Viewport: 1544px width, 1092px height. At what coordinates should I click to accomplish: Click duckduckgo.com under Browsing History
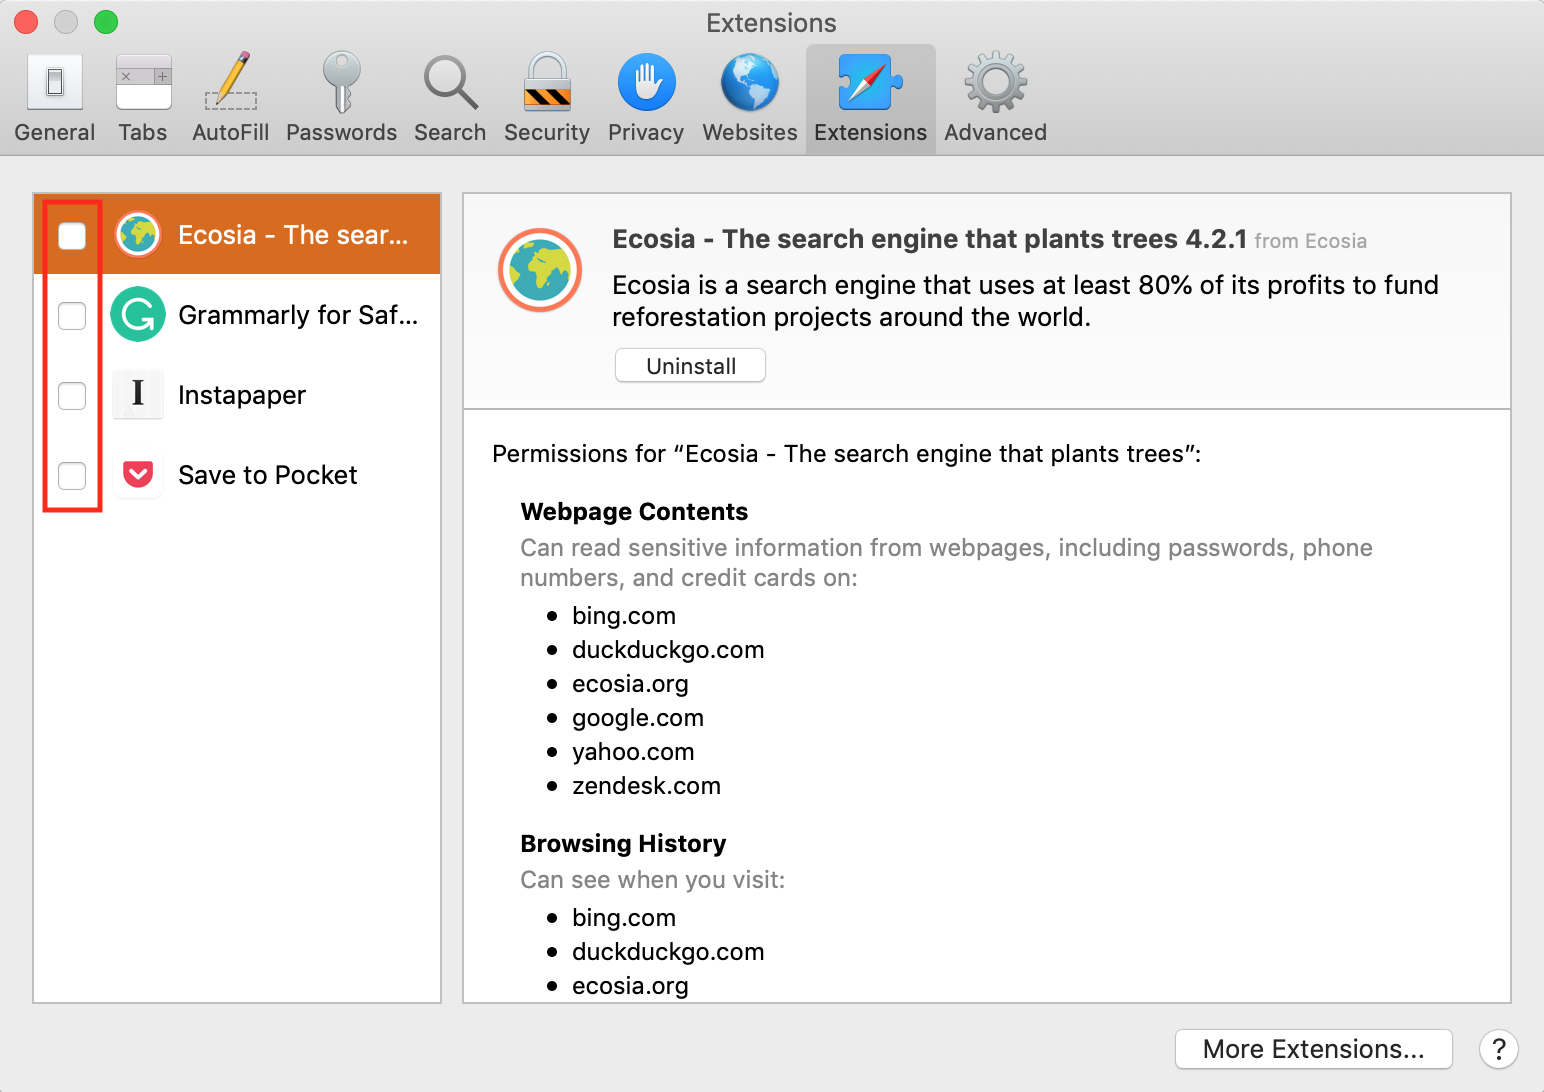coord(668,952)
